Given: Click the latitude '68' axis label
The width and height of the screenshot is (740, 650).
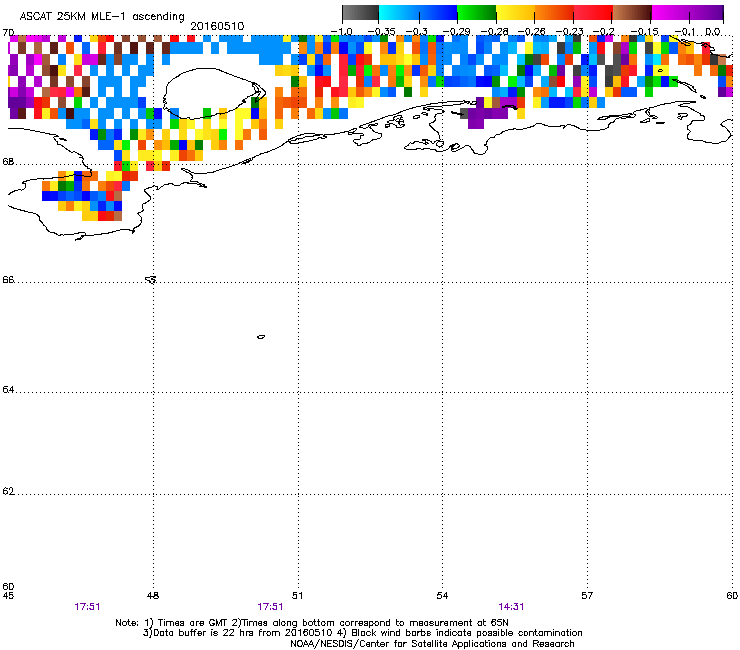Looking at the screenshot, I should coord(8,162).
